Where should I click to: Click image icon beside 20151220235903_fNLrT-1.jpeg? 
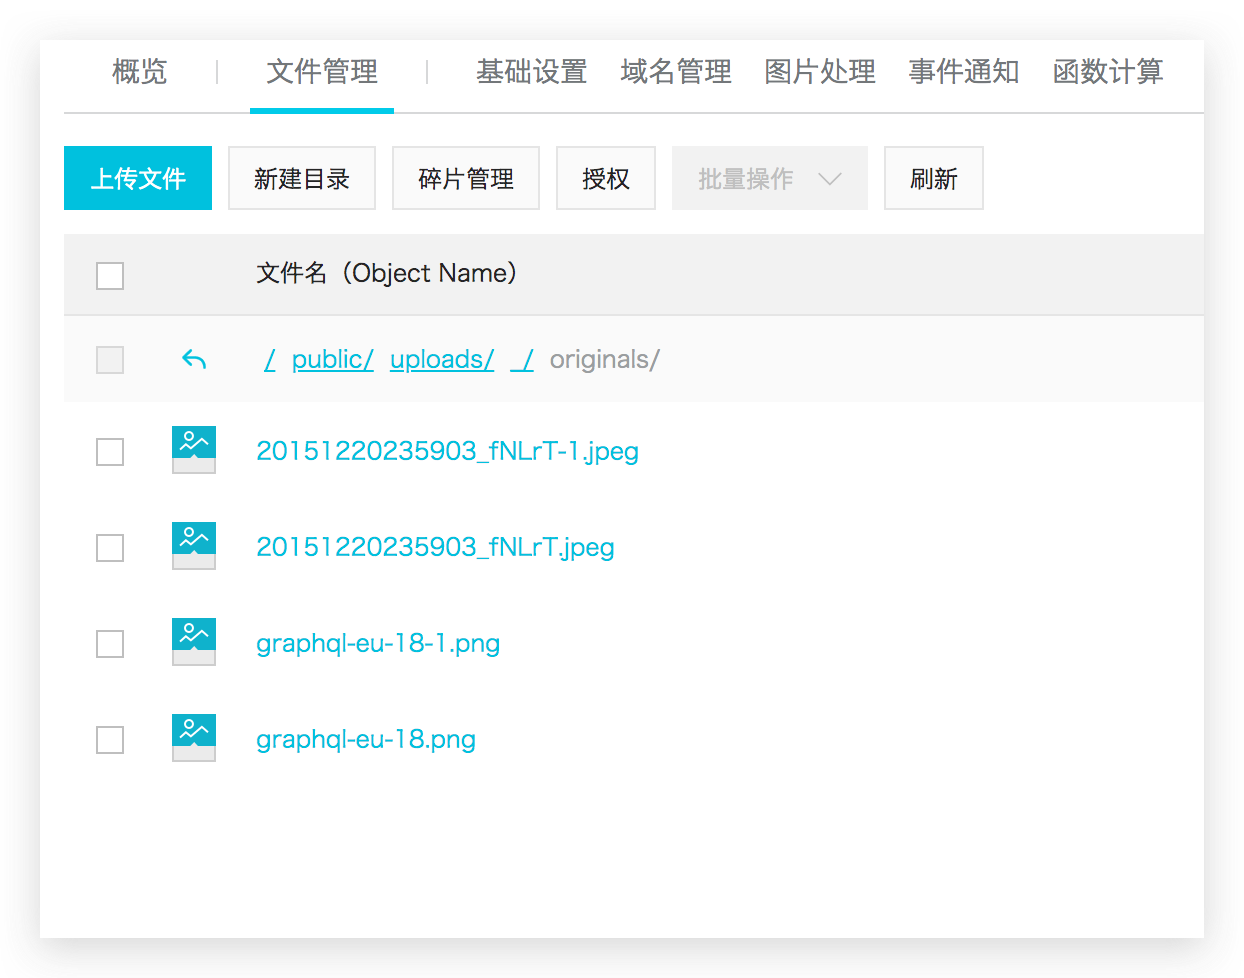point(194,450)
